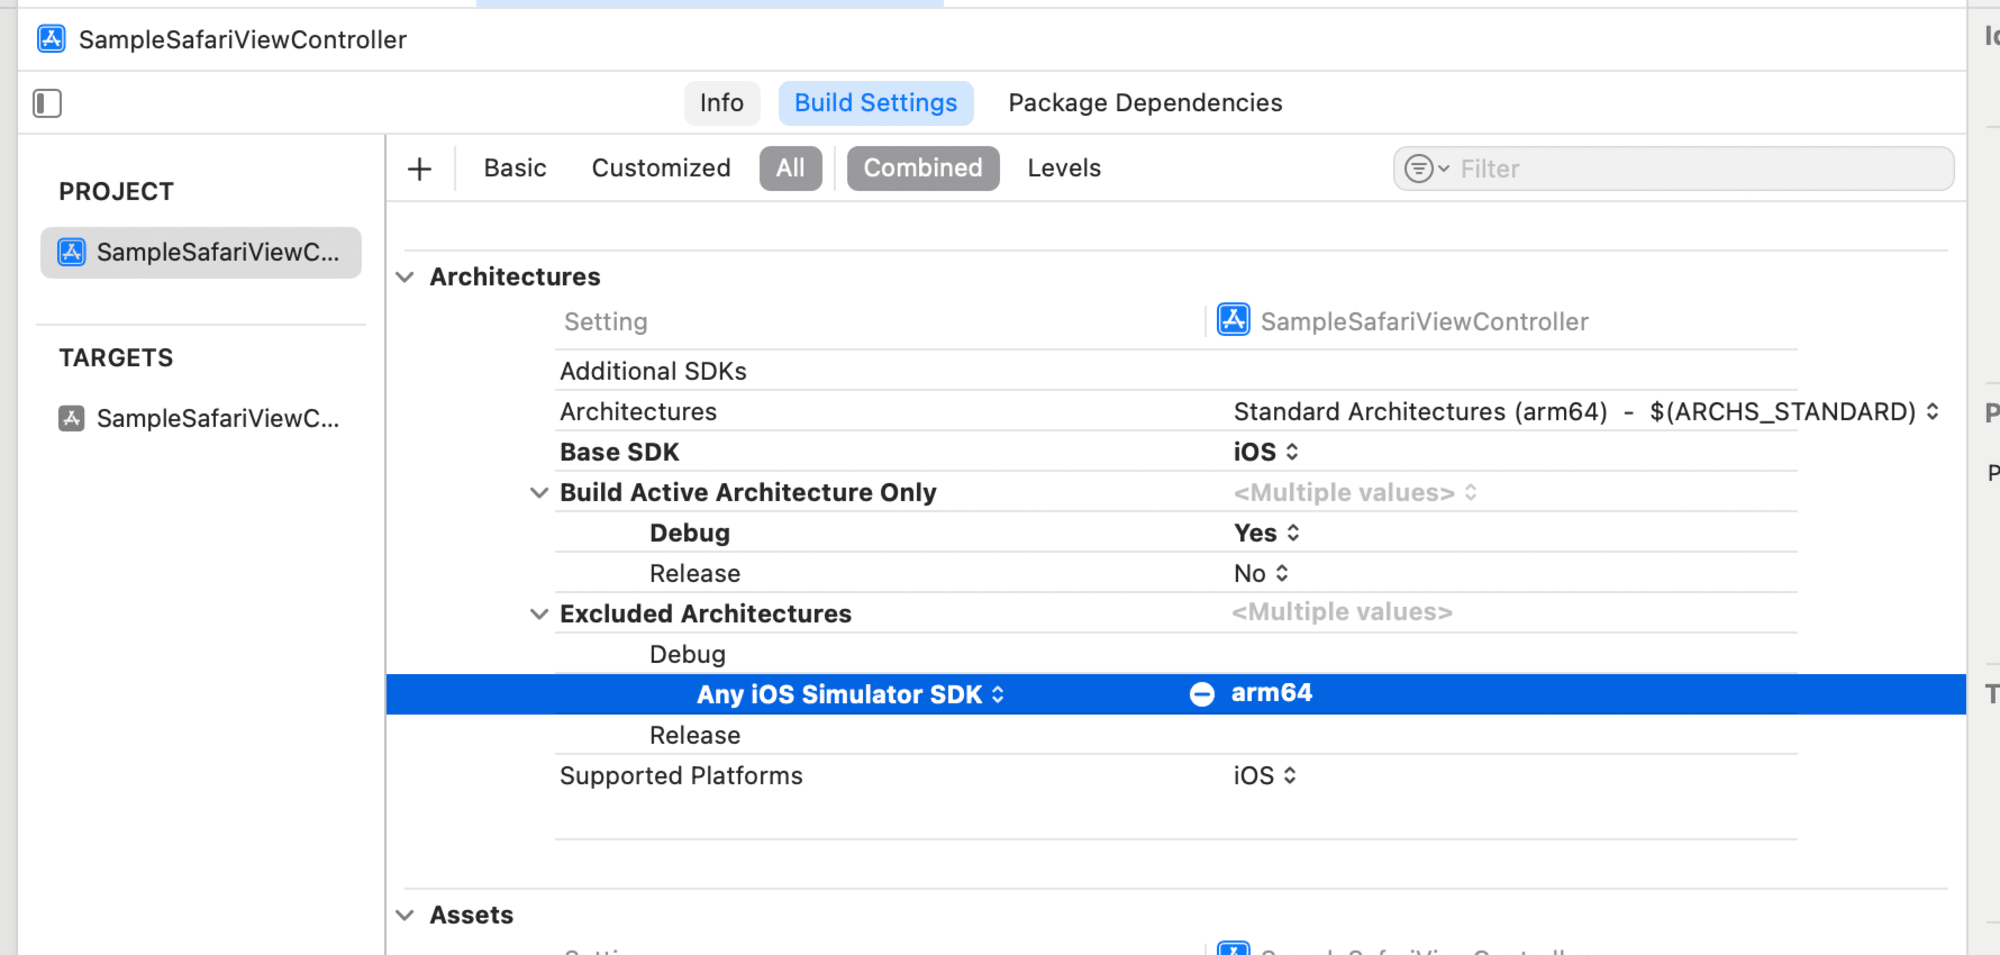Screen dimensions: 2000x955
Task: Open the Package Dependencies tab
Action: pos(1145,103)
